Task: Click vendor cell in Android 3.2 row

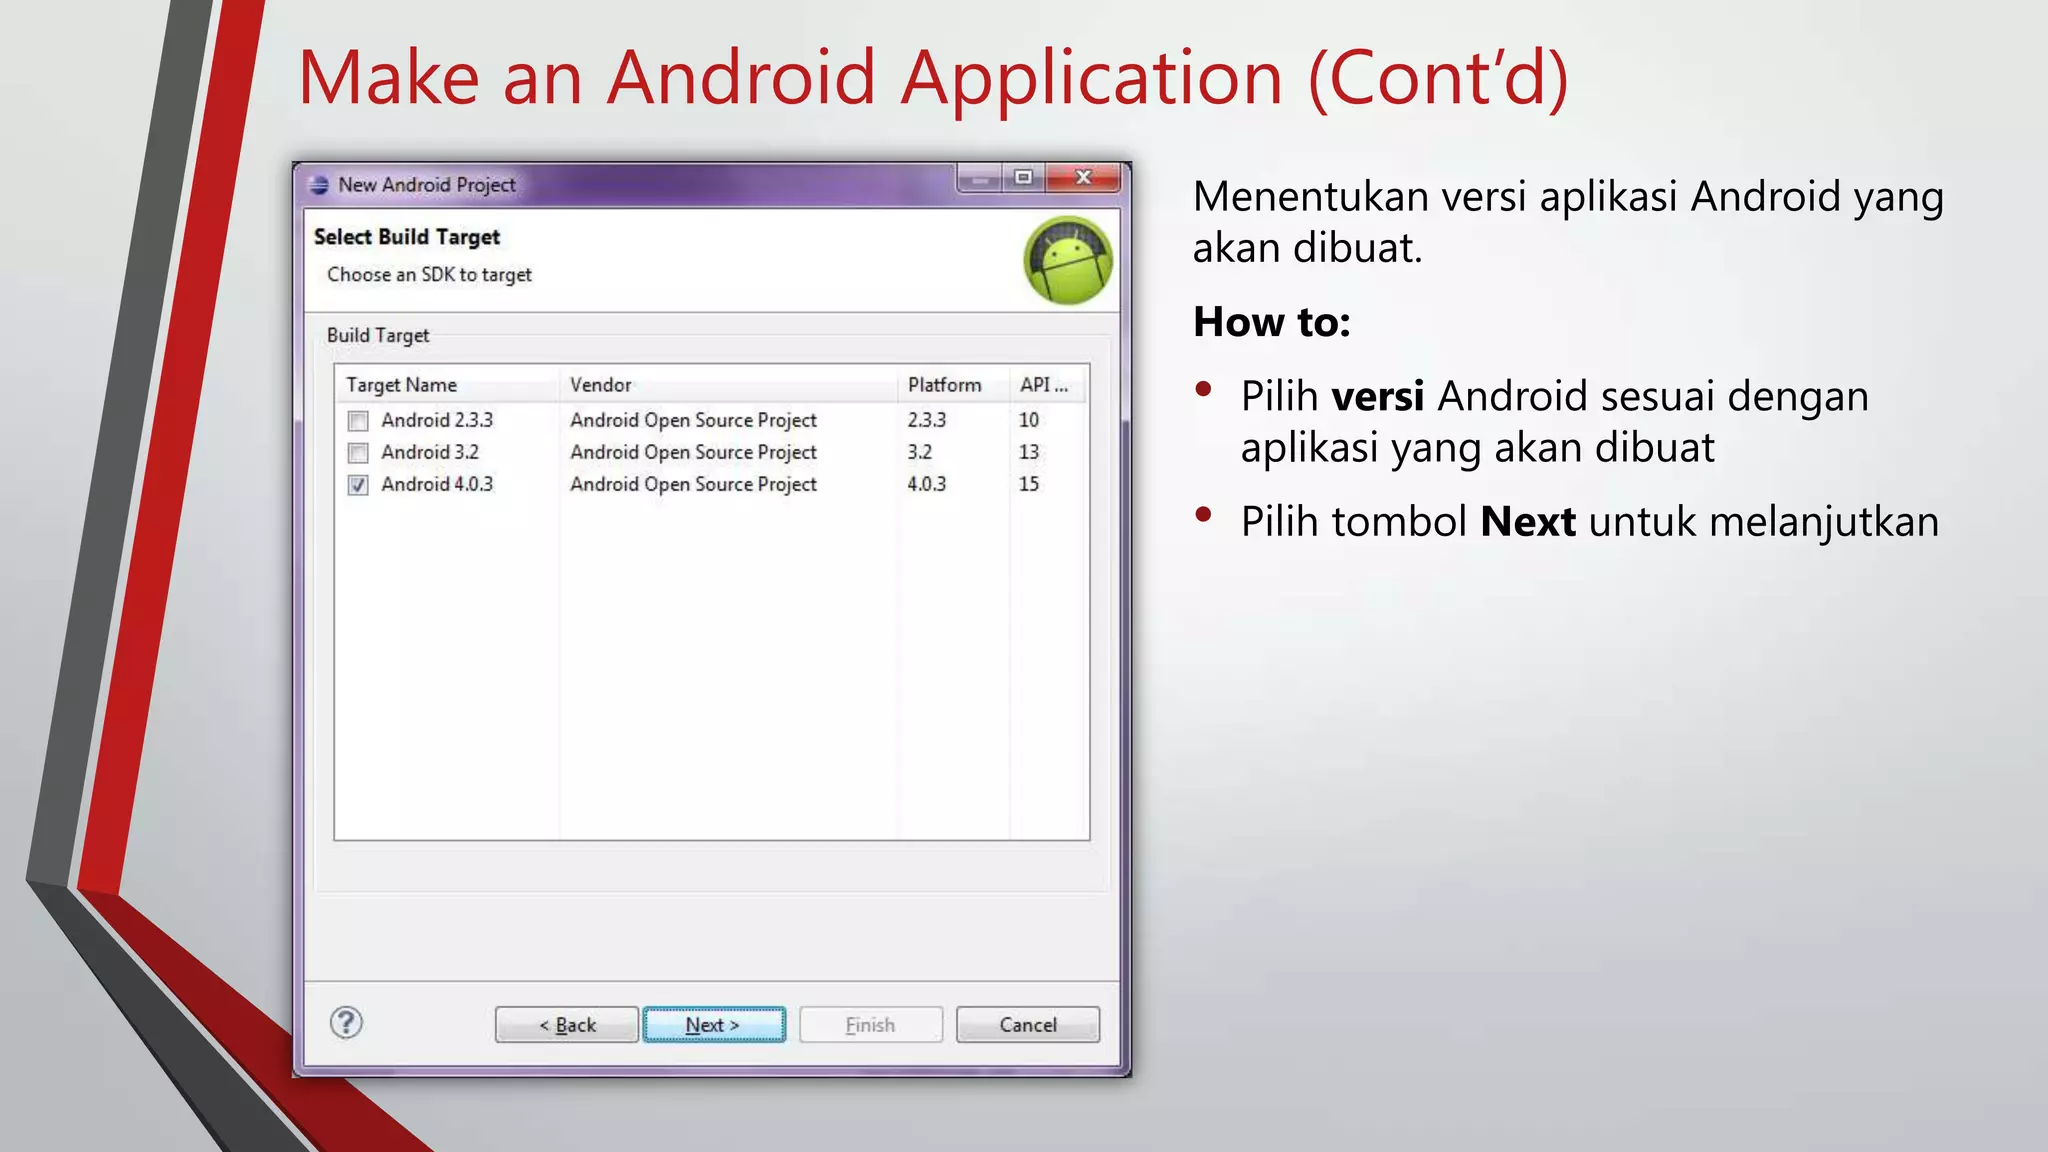Action: [693, 453]
